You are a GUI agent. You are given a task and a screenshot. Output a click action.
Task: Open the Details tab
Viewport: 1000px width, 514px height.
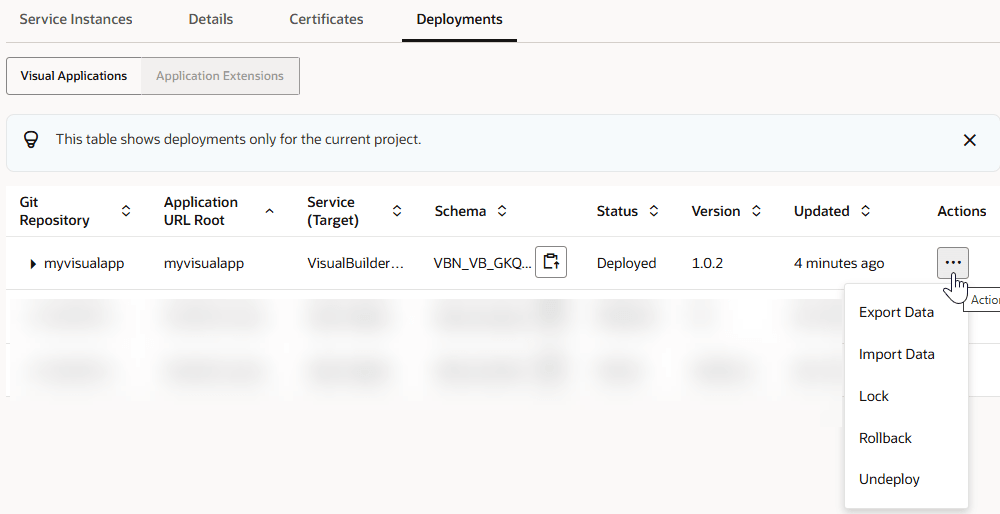(x=210, y=19)
